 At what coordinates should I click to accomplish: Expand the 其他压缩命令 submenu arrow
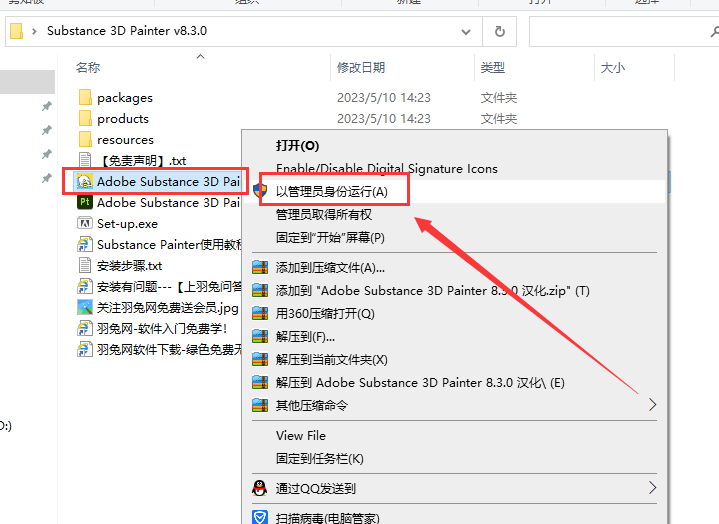tap(653, 405)
